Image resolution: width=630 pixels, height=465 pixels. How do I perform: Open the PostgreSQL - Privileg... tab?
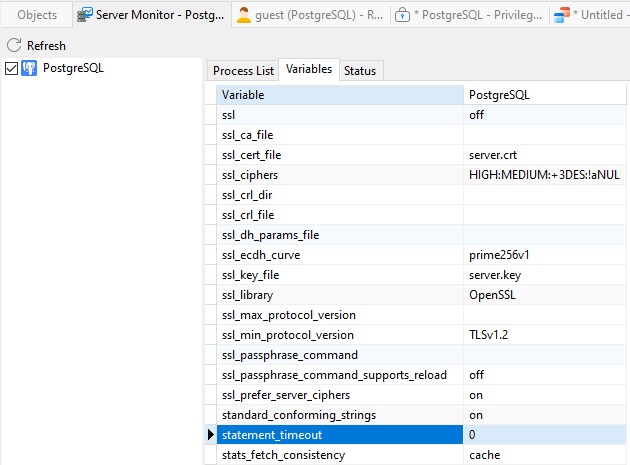[x=469, y=15]
